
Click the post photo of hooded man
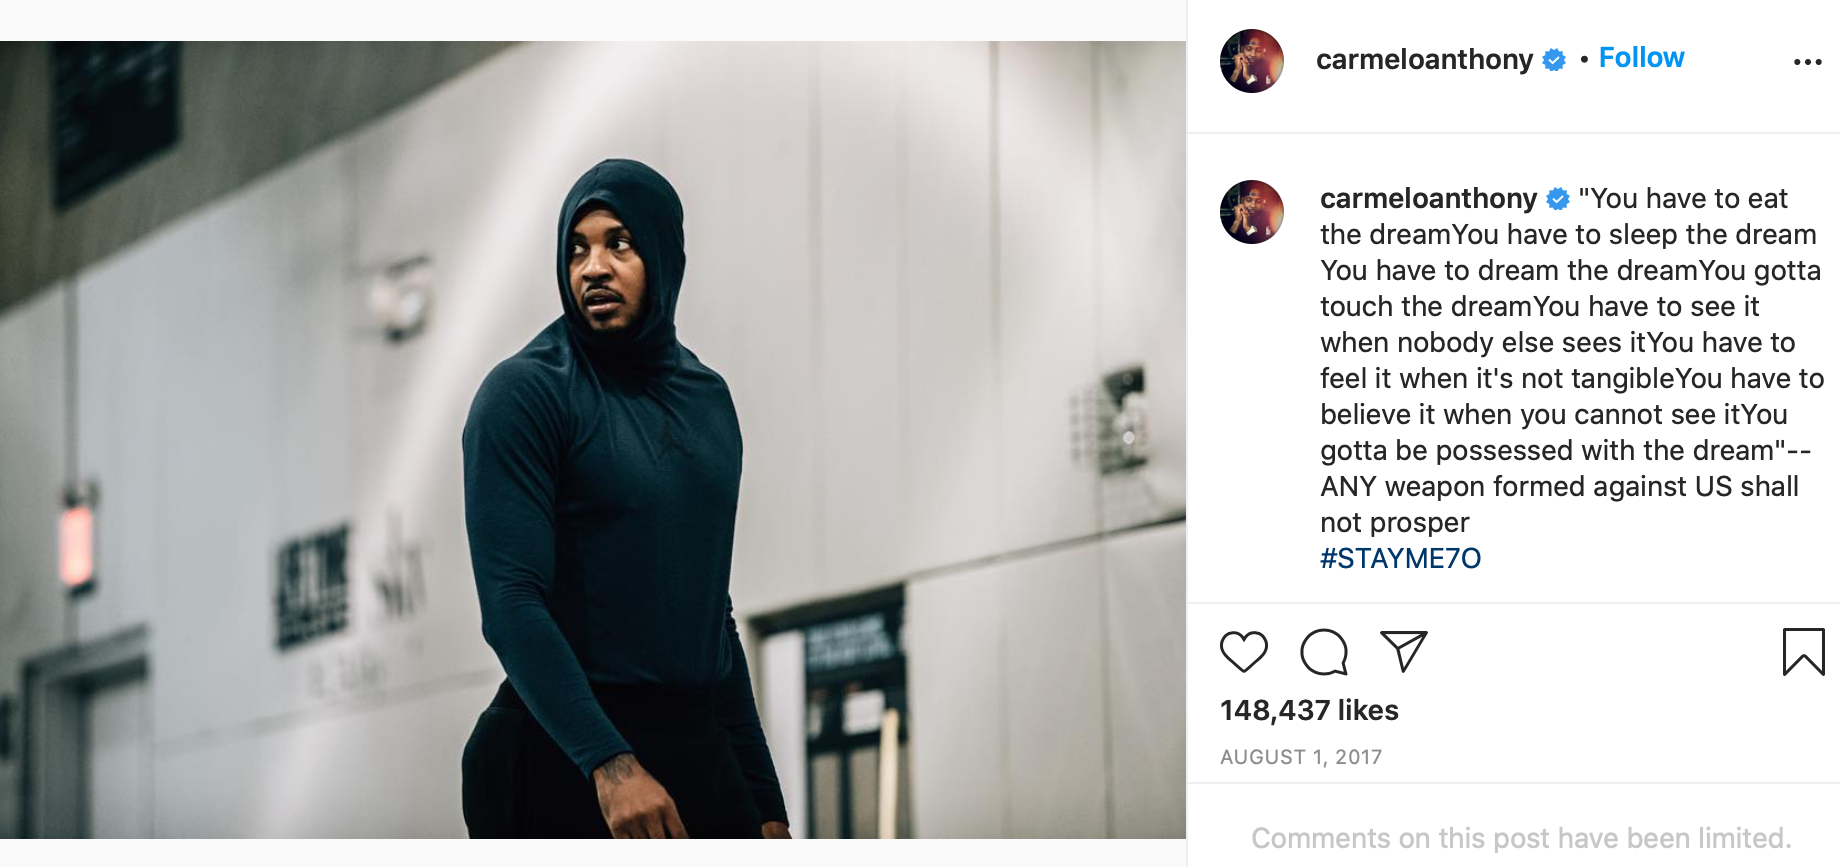(x=593, y=440)
